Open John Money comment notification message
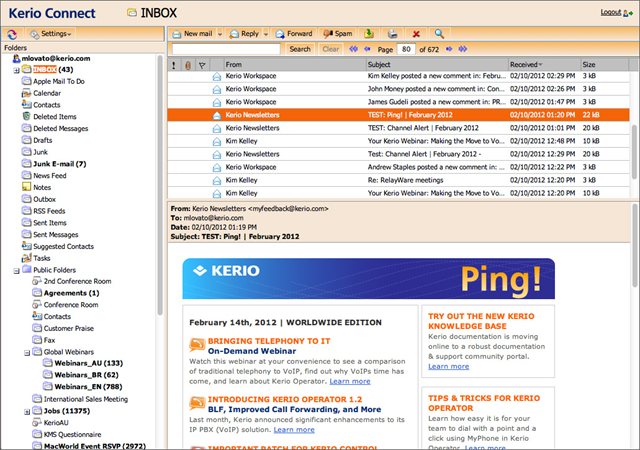The image size is (640, 450). 398,89
